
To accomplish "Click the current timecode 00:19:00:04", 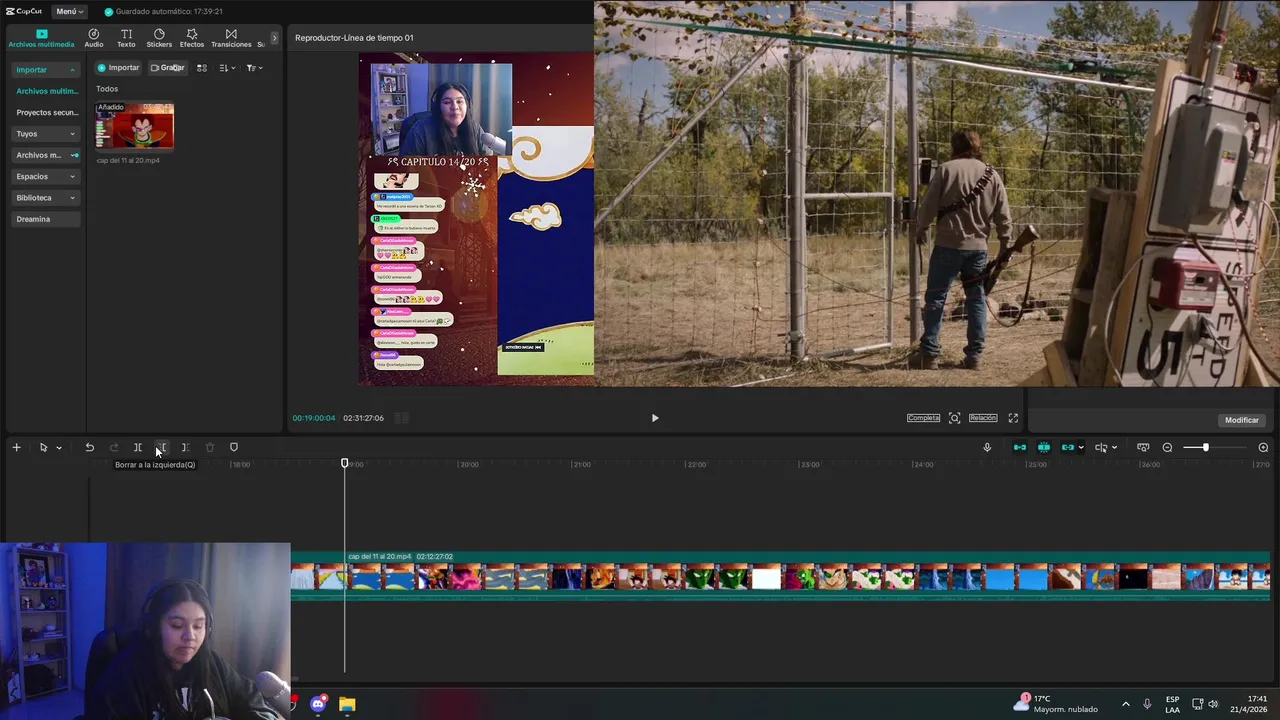I will click(314, 418).
